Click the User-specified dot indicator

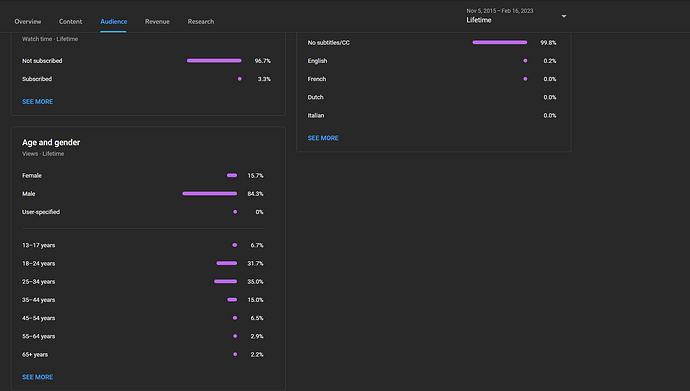235,212
